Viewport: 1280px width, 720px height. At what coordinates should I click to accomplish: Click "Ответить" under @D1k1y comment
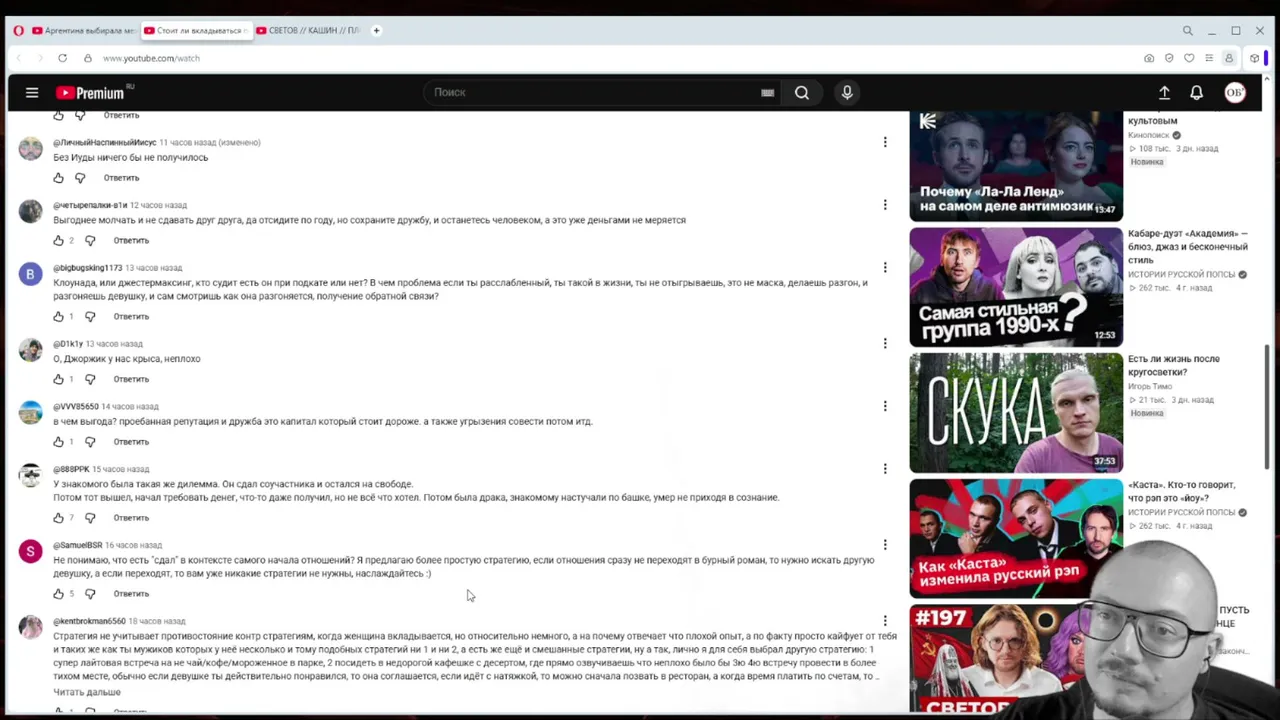tap(131, 379)
